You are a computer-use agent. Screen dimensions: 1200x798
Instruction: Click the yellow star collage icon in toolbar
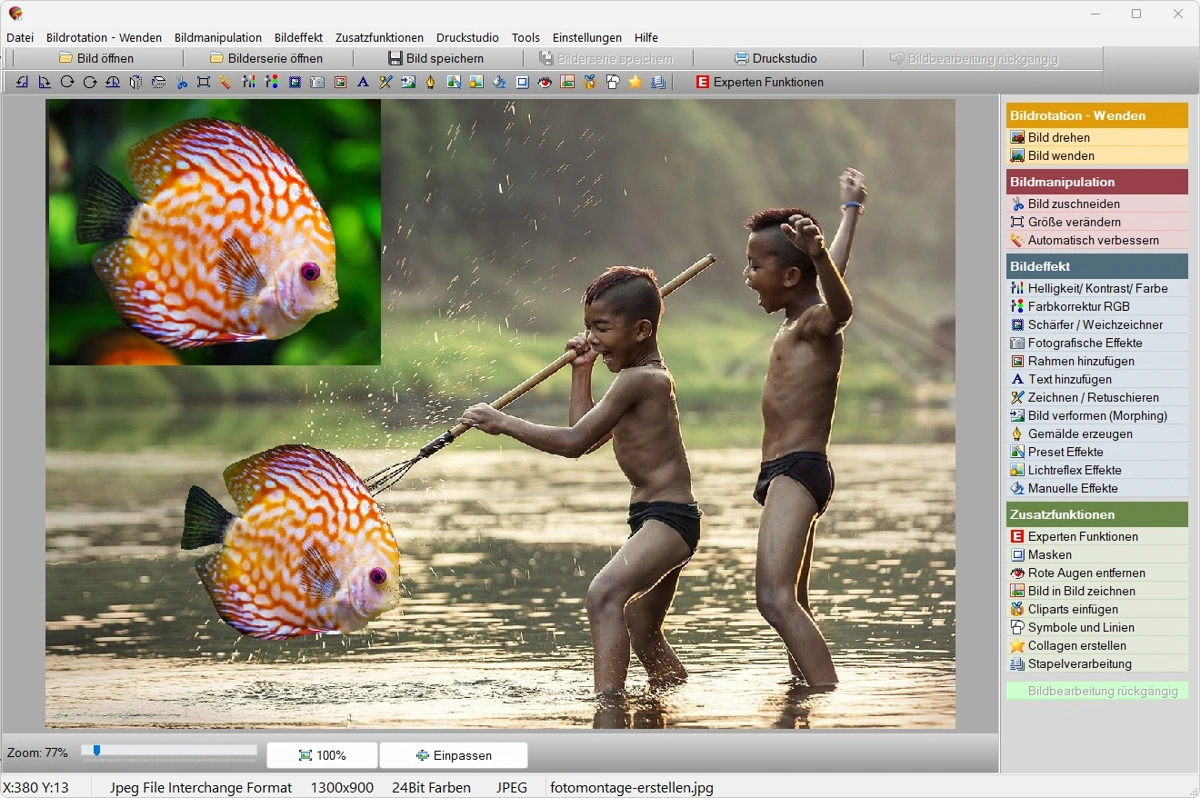635,82
